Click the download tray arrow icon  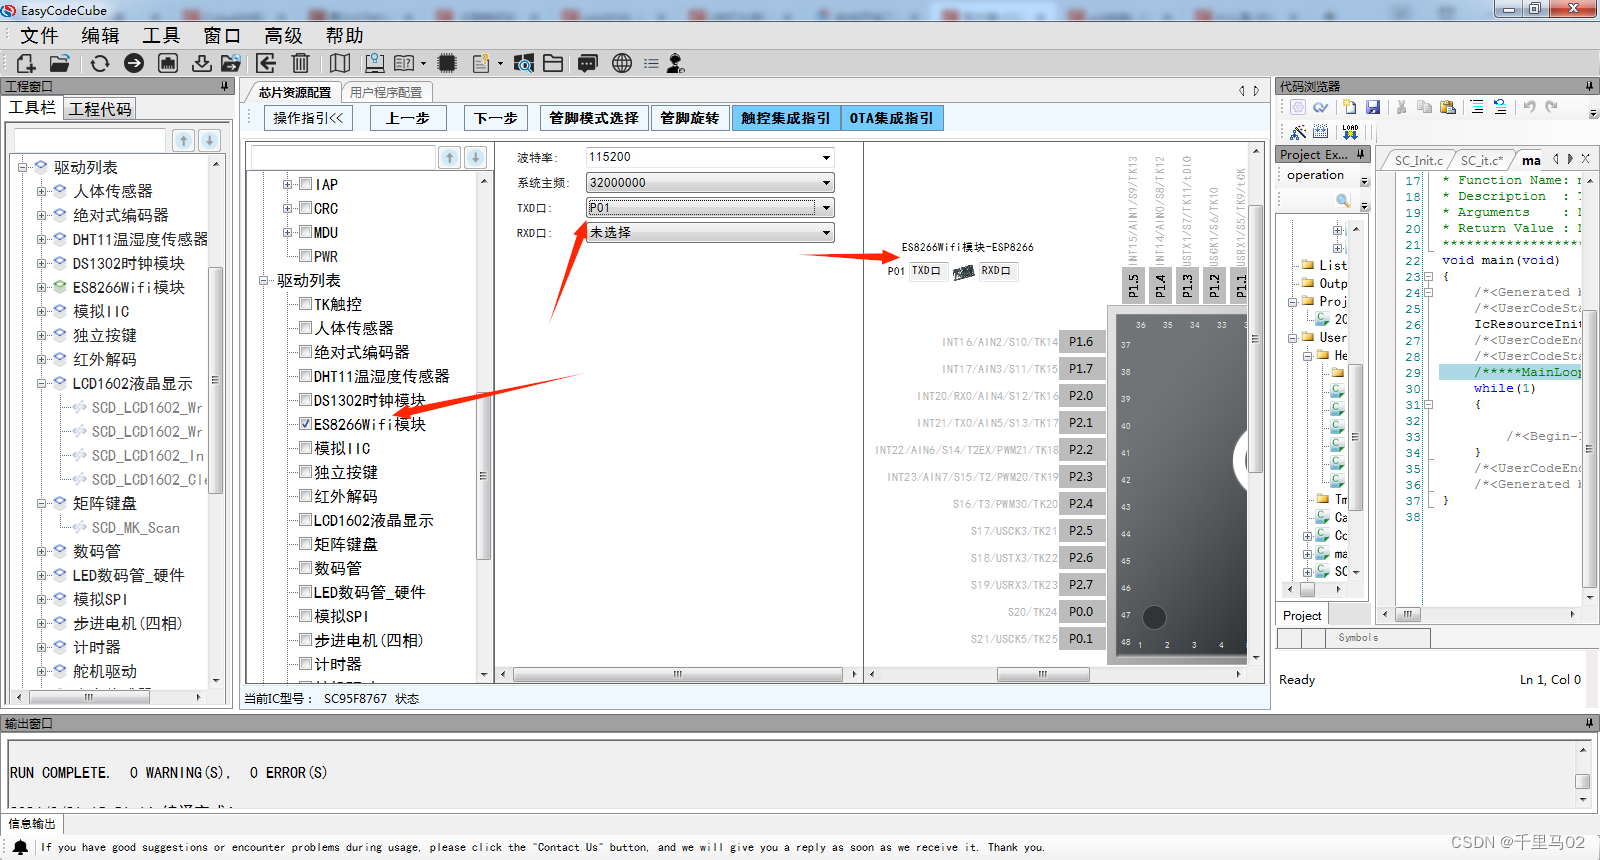(x=202, y=63)
